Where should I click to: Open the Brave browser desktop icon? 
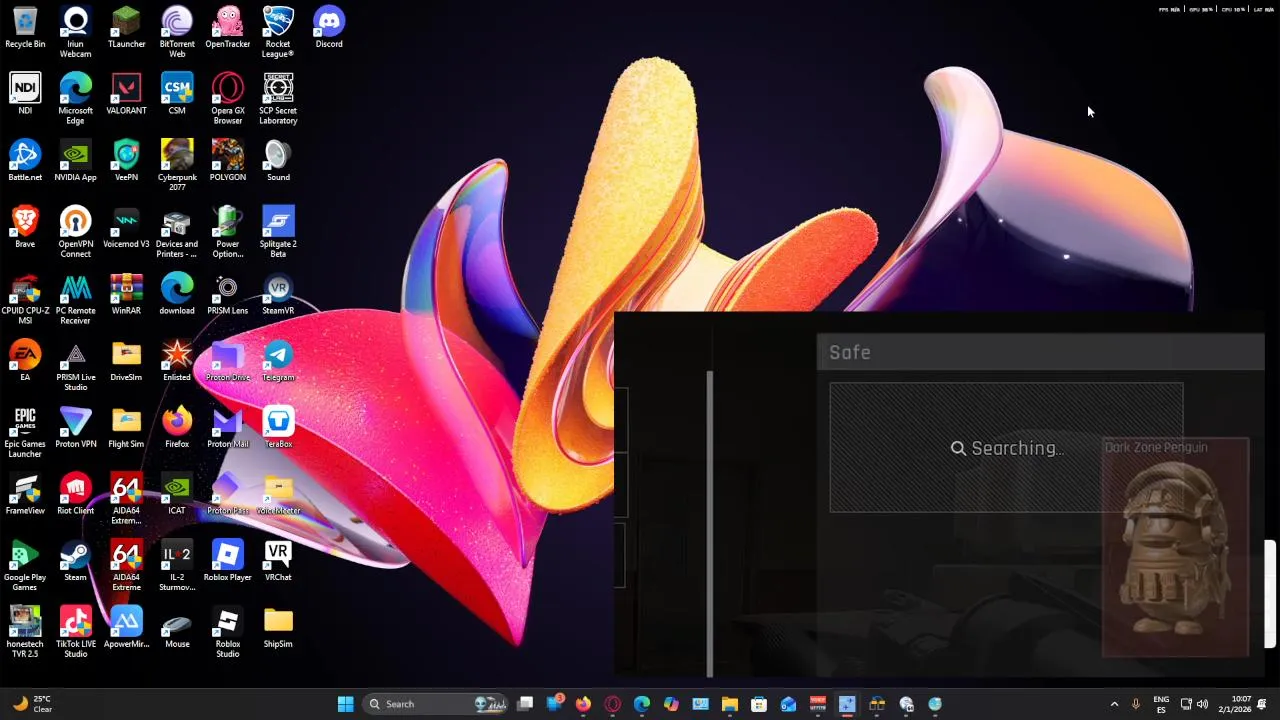click(25, 228)
